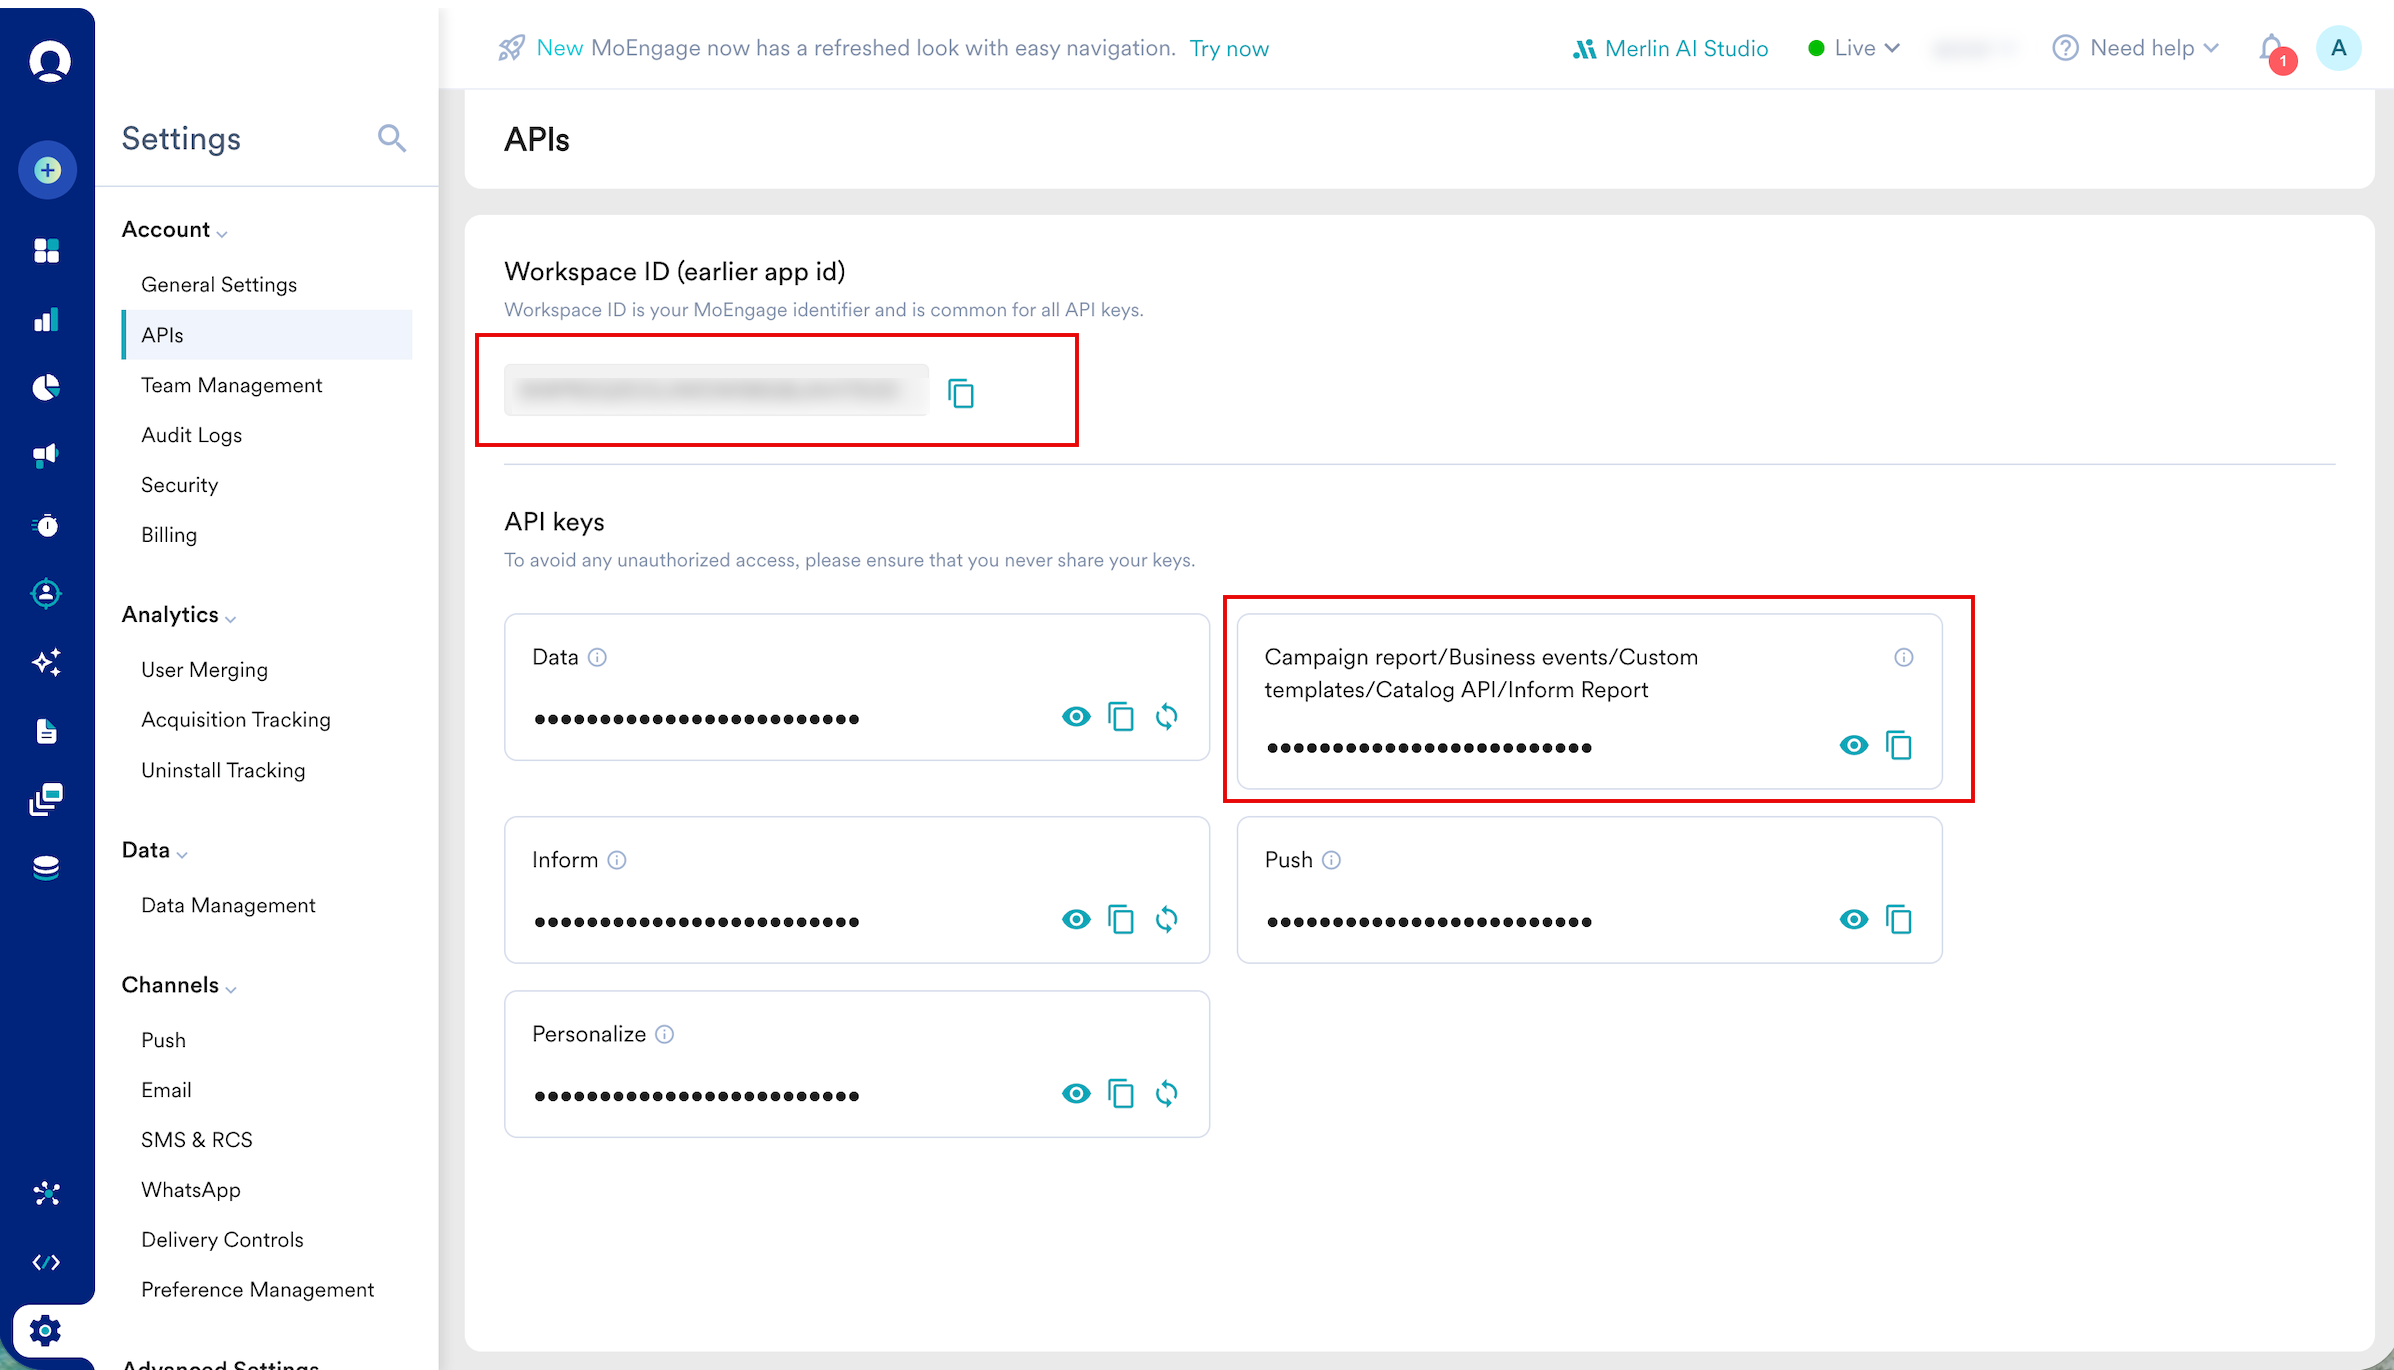Copy the Inform API key
2394x1370 pixels.
(1121, 919)
